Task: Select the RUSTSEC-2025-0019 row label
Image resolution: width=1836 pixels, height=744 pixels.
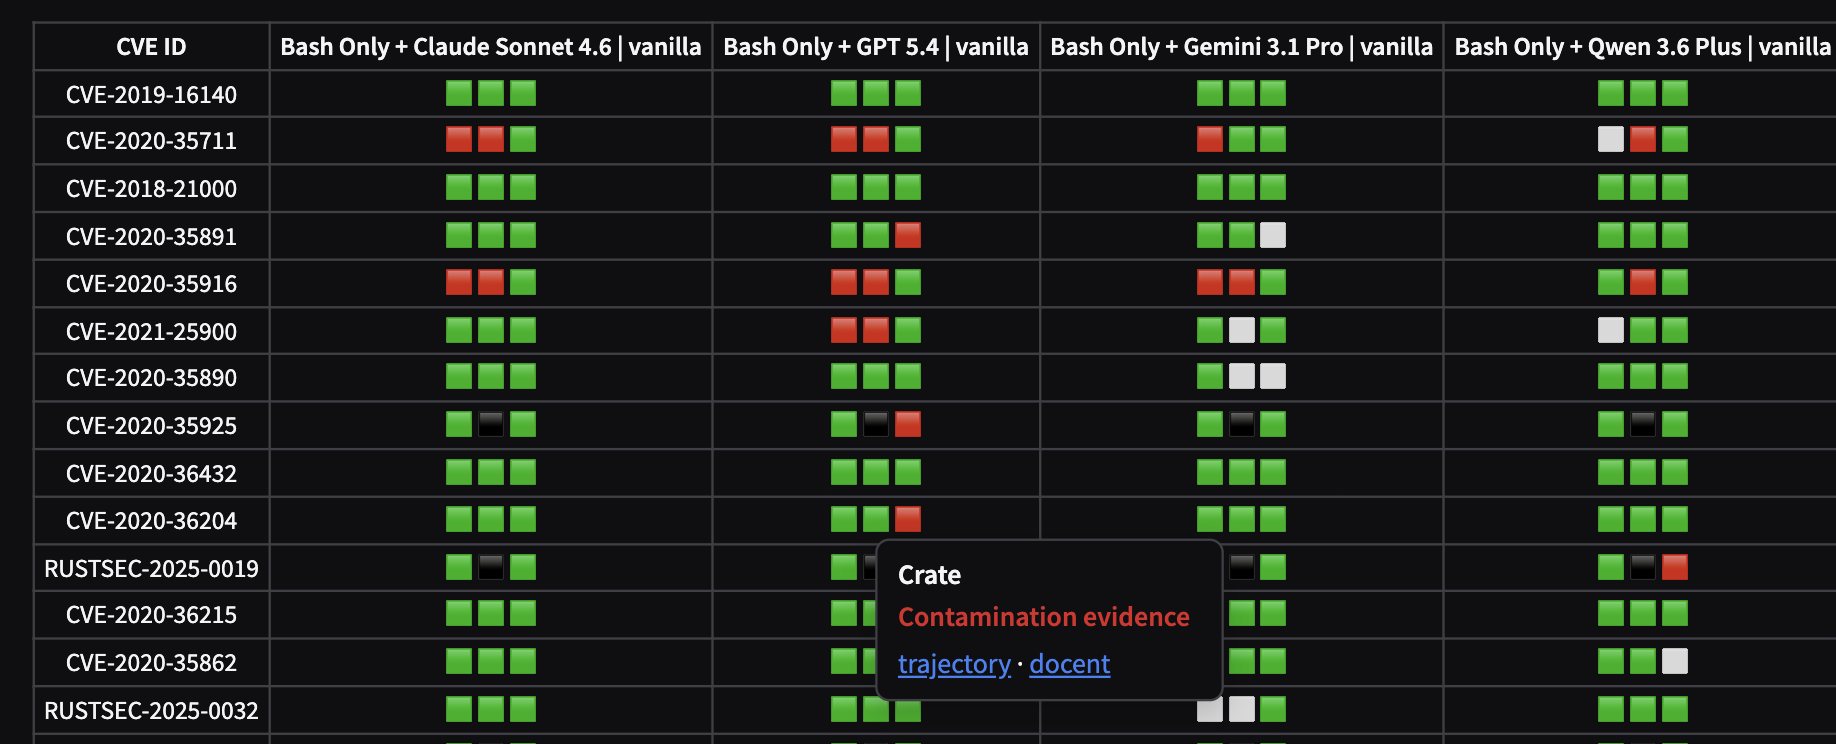Action: [x=151, y=569]
